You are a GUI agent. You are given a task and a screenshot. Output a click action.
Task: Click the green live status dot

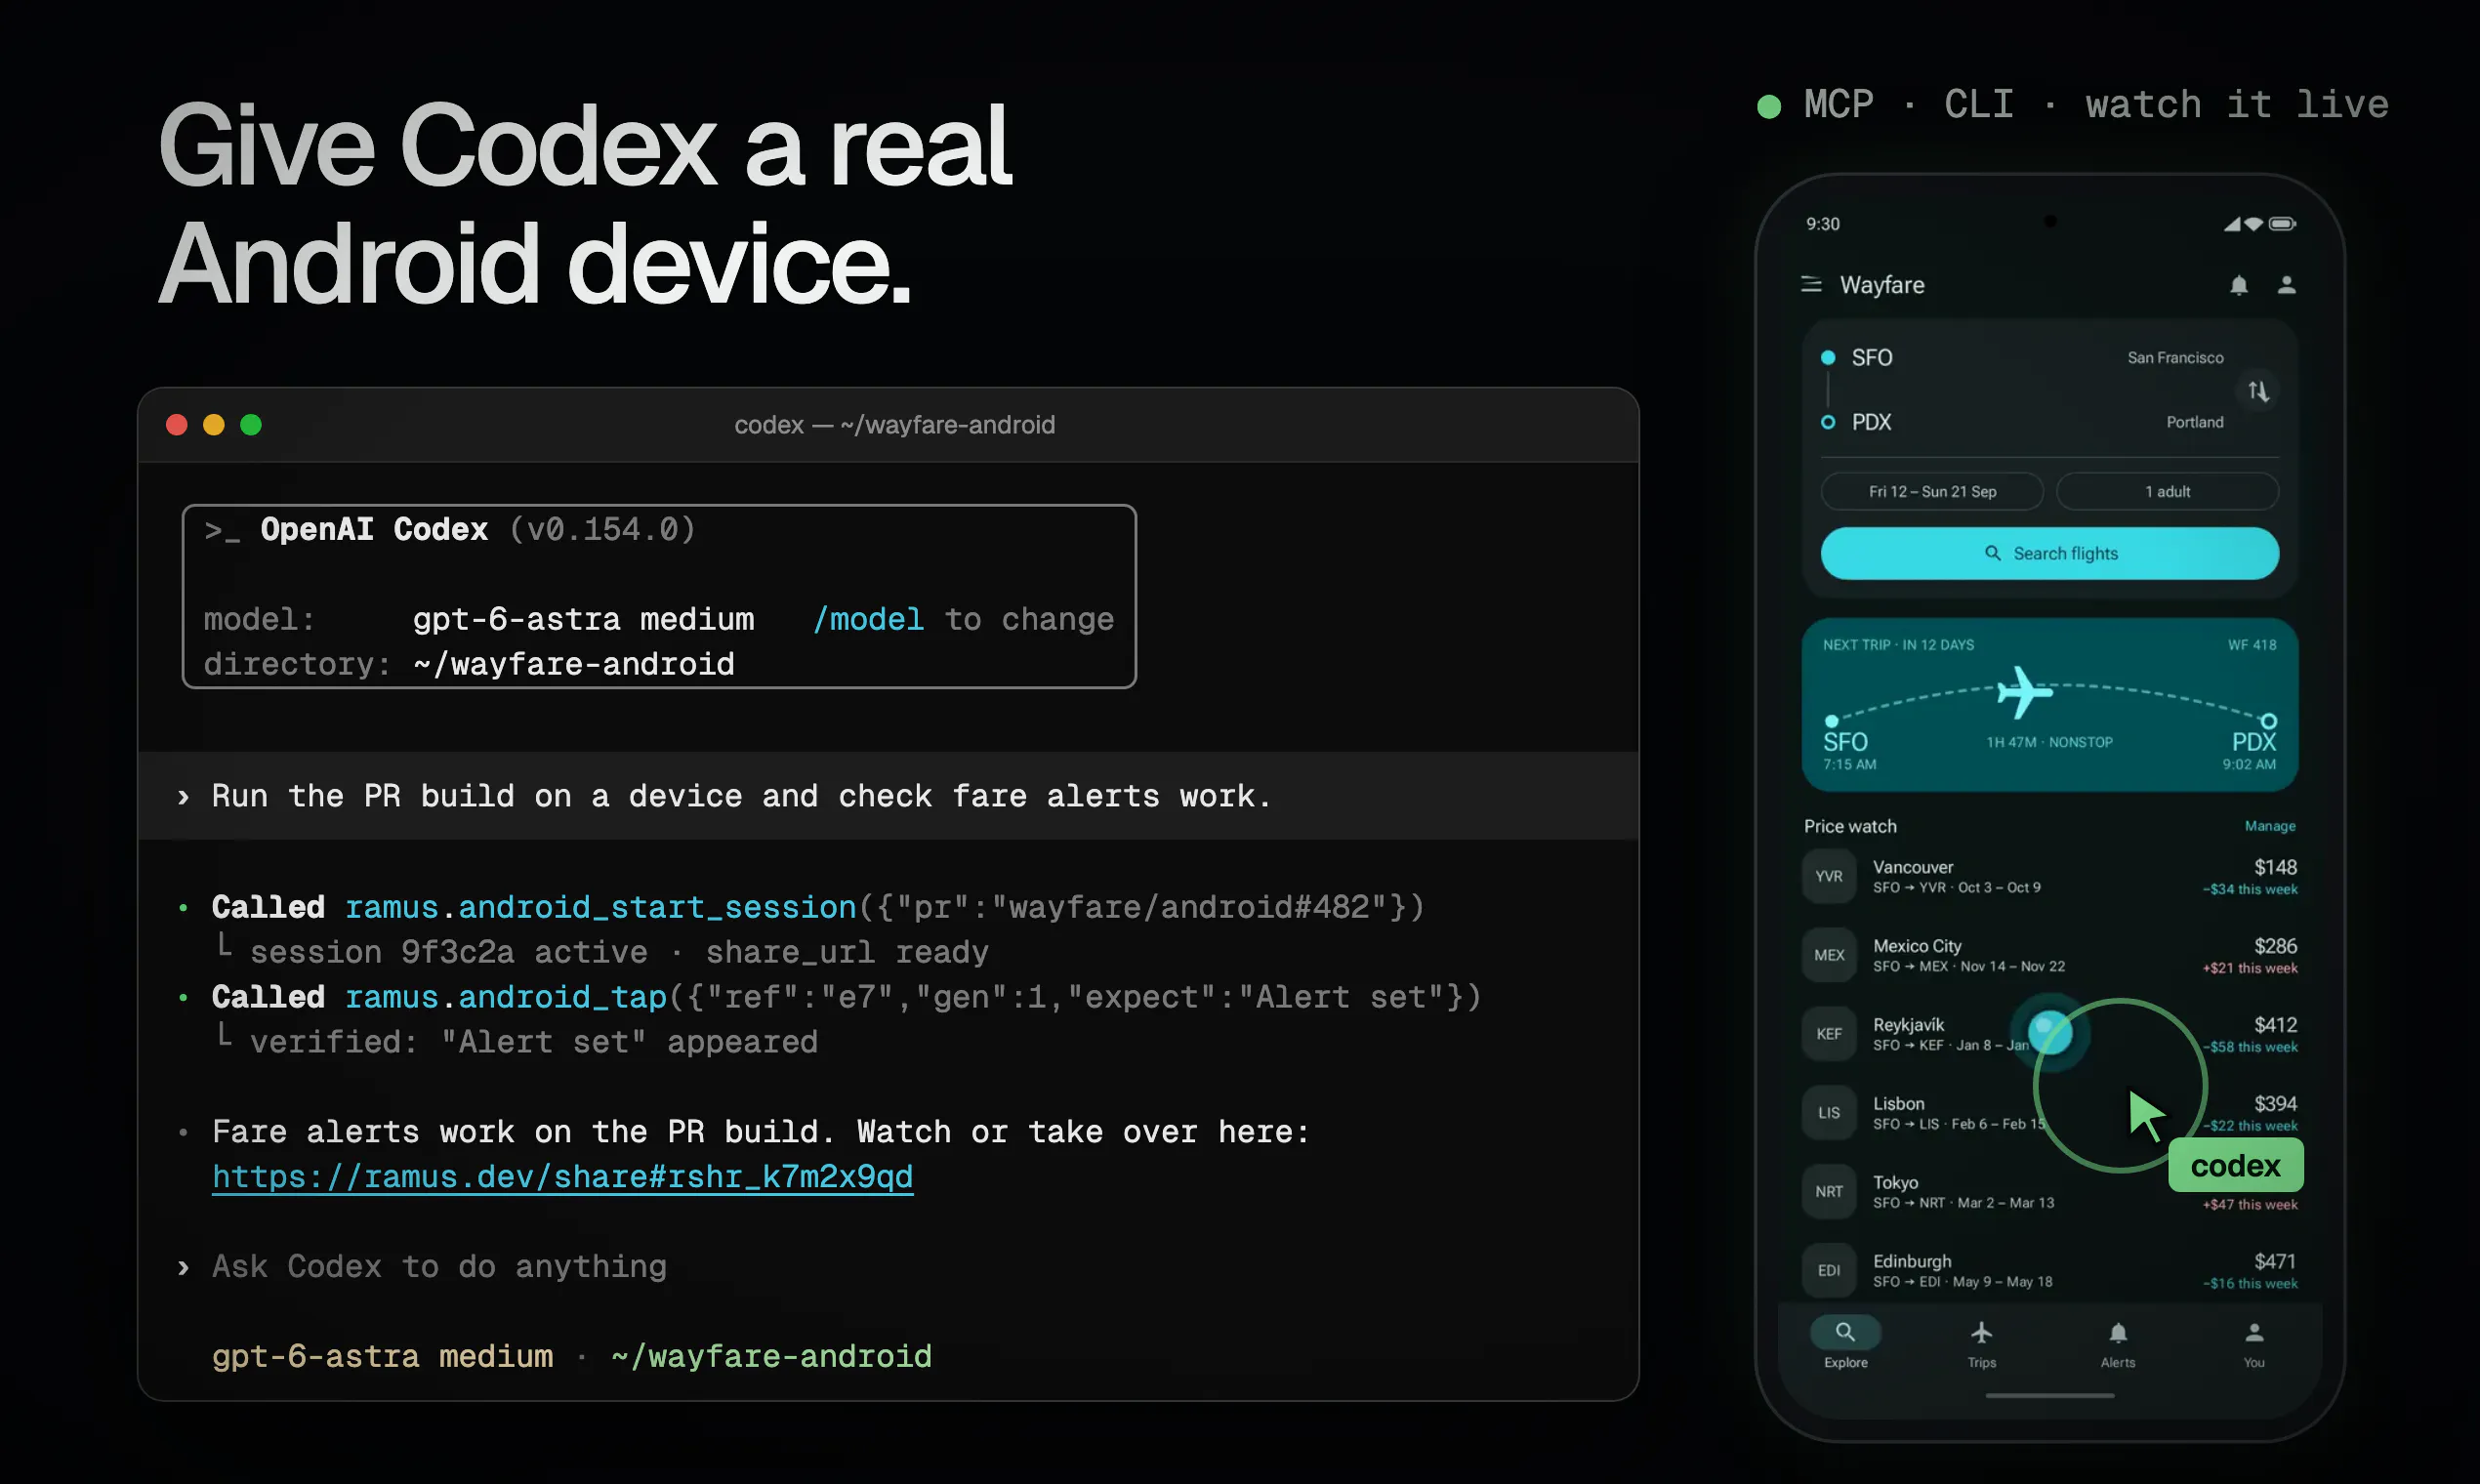pyautogui.click(x=1769, y=106)
